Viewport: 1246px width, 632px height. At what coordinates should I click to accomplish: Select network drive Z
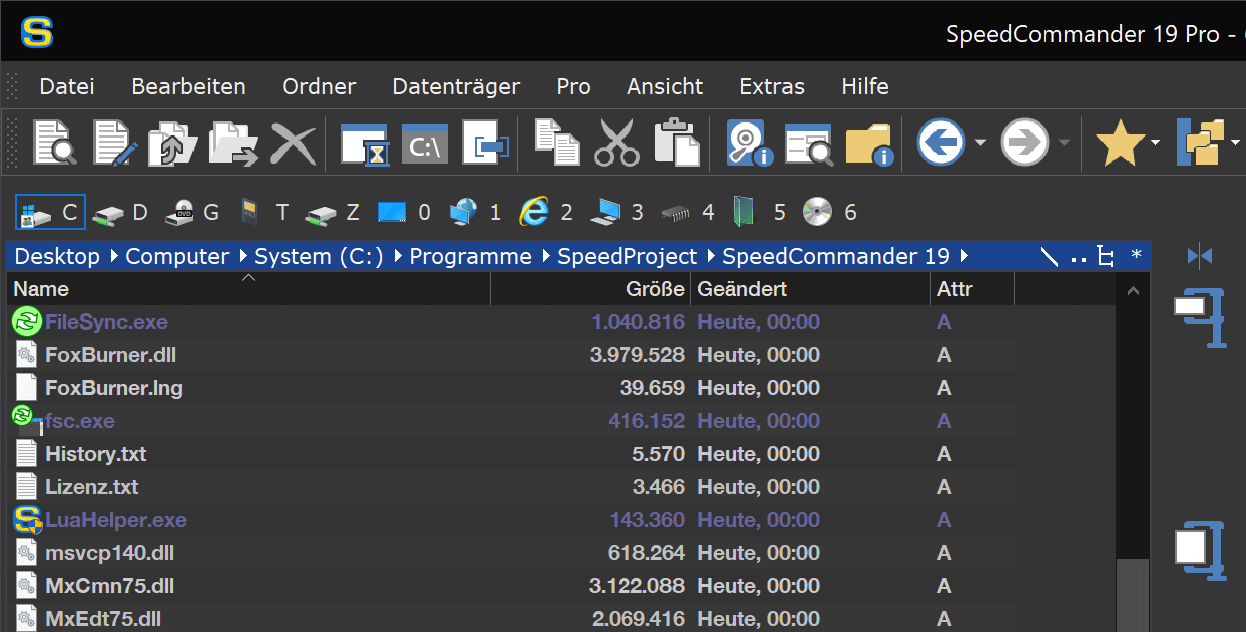coord(333,212)
